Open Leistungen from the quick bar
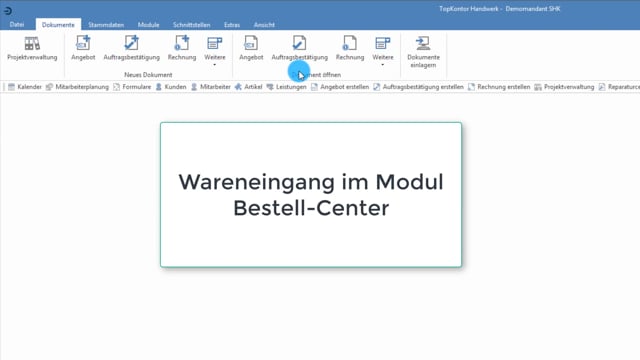 (287, 87)
